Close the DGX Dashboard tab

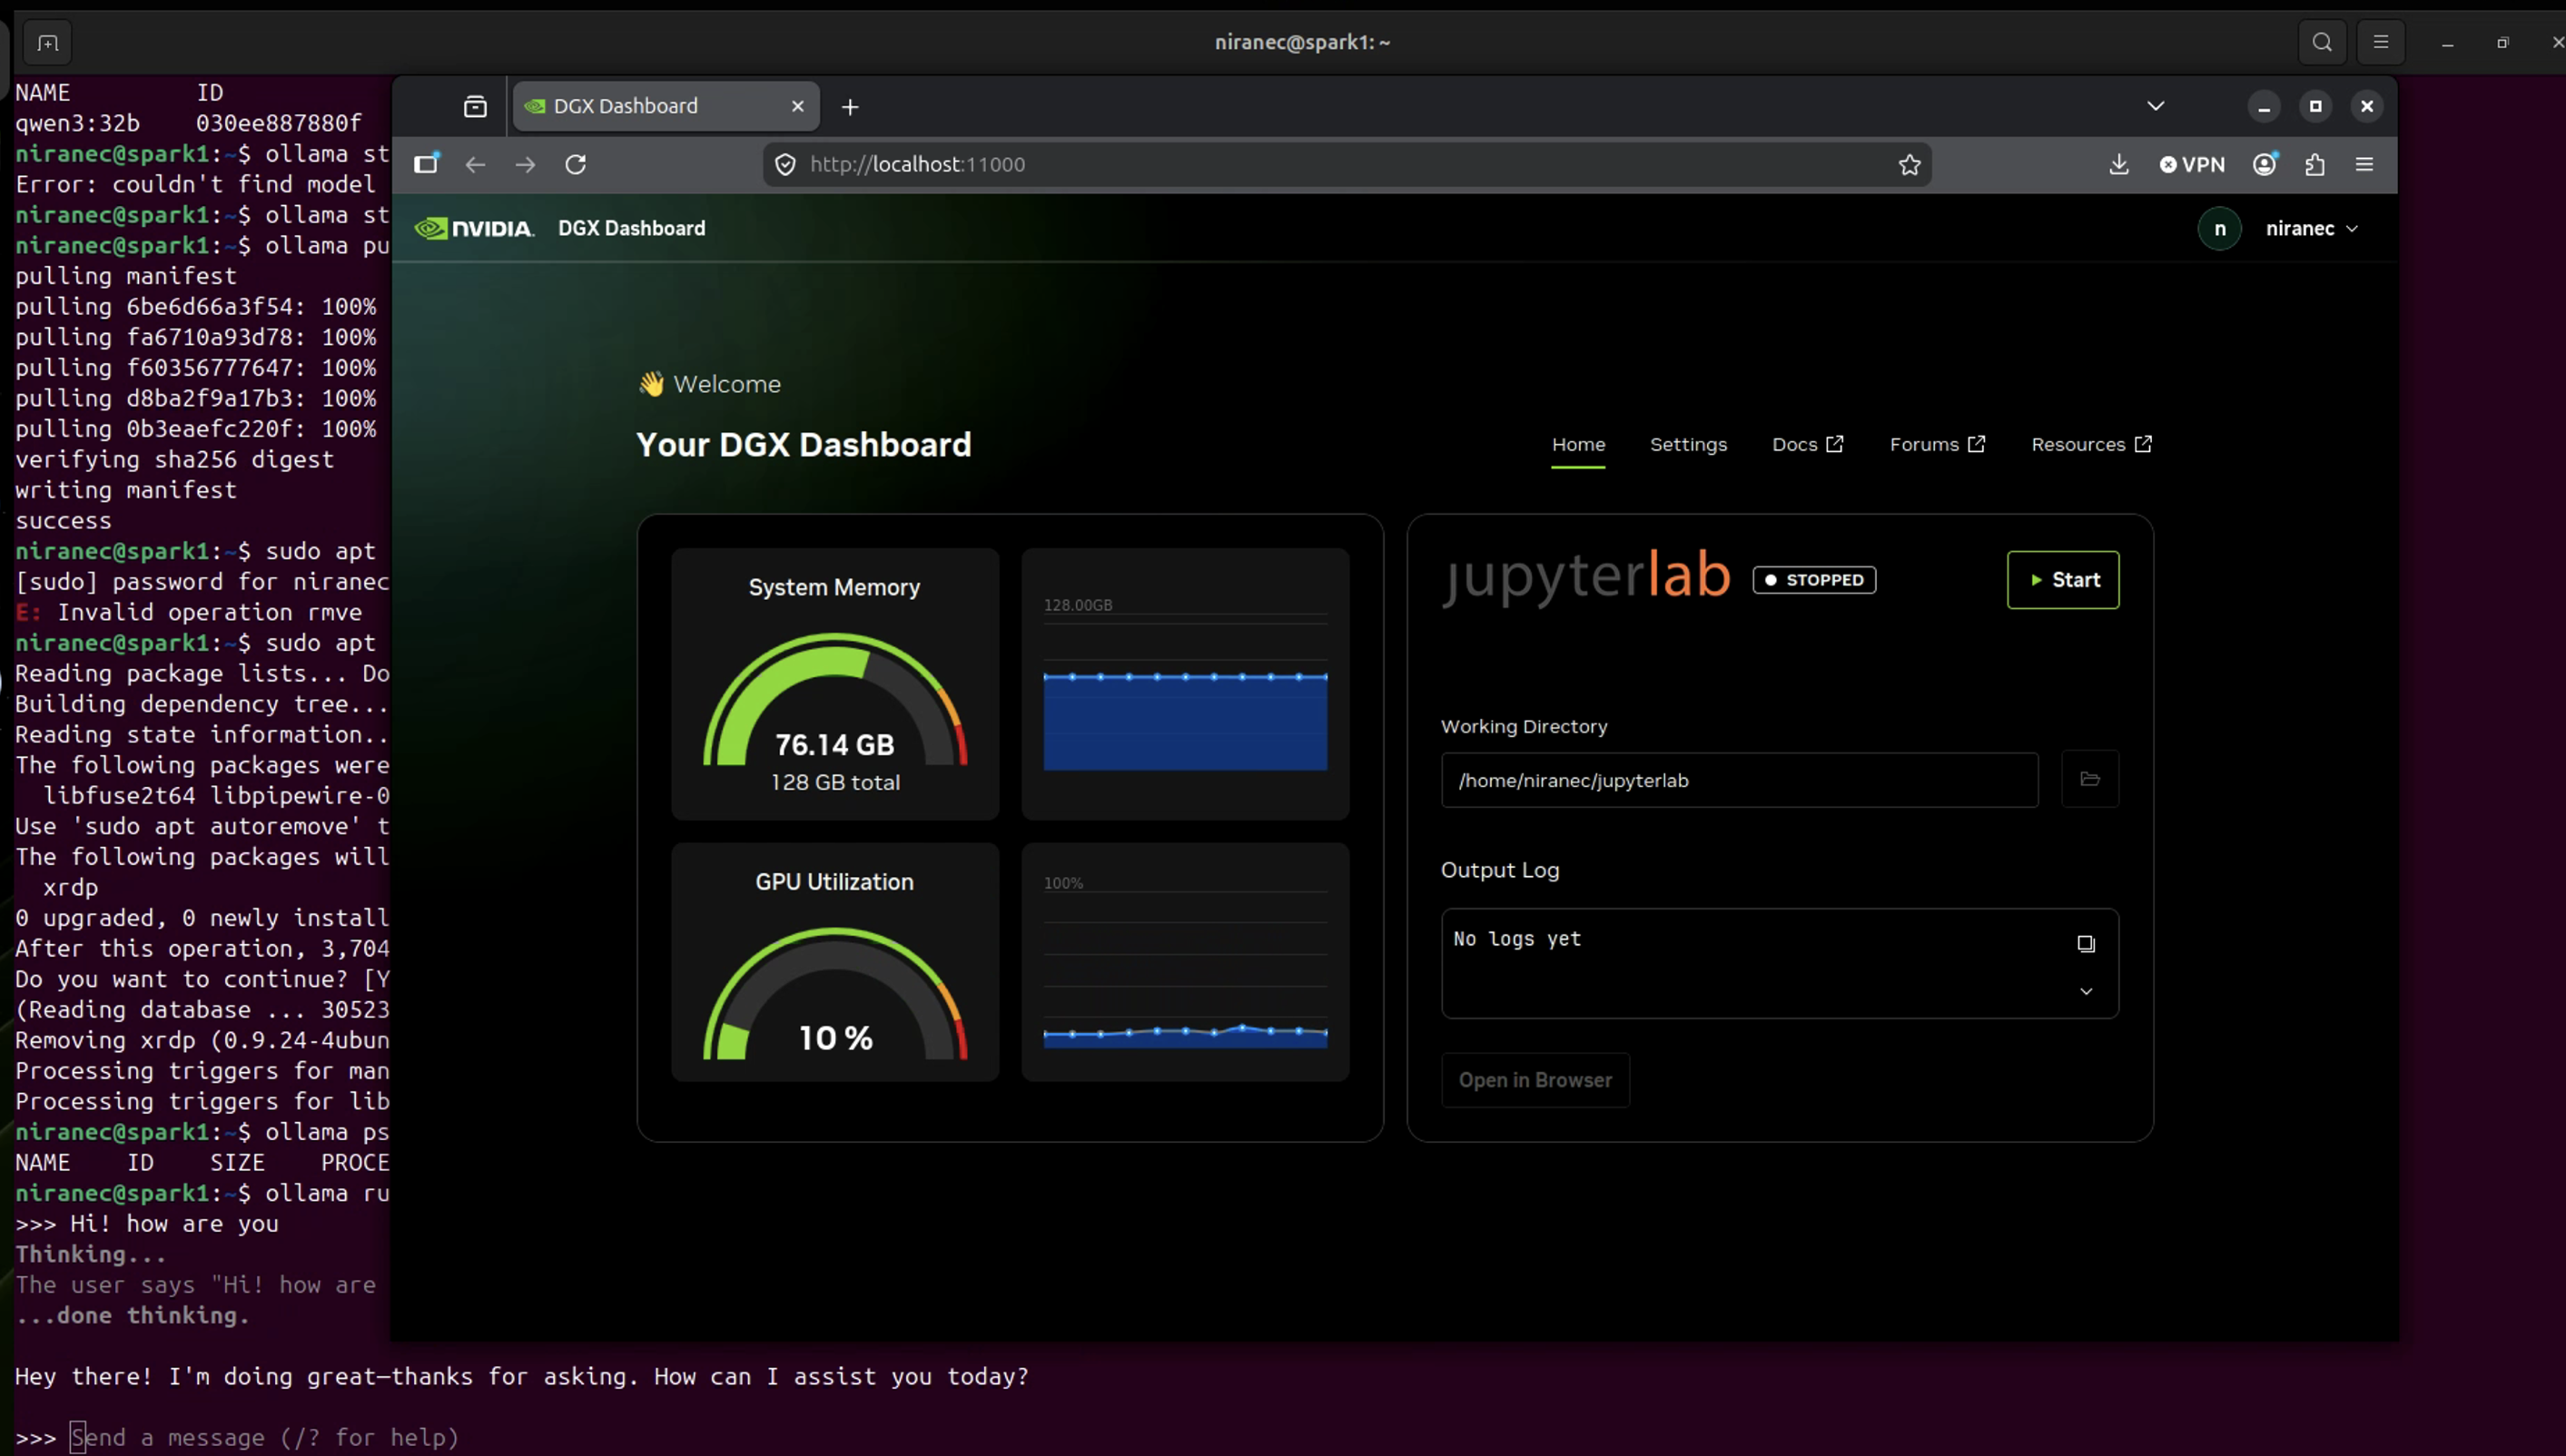797,106
